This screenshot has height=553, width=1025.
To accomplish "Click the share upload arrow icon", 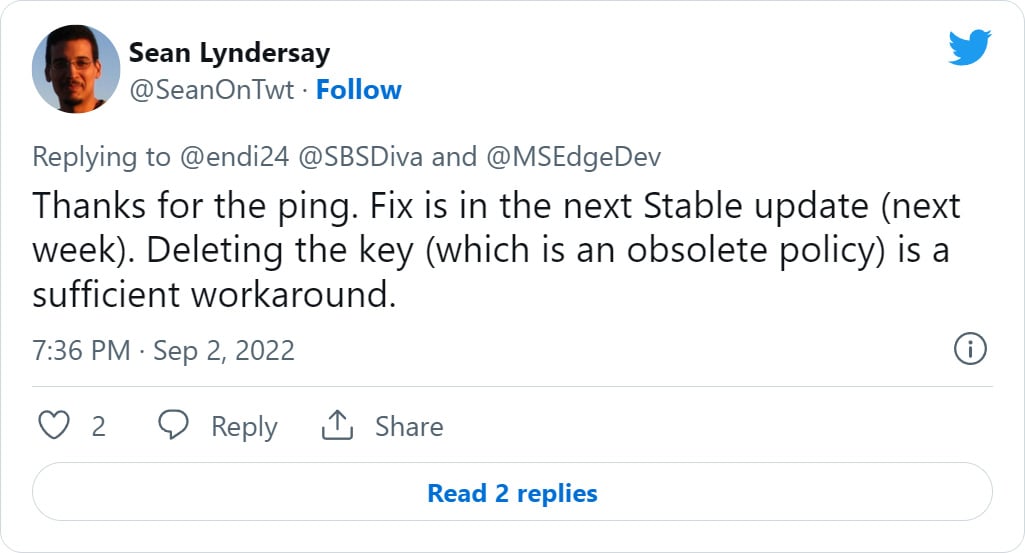I will click(337, 425).
